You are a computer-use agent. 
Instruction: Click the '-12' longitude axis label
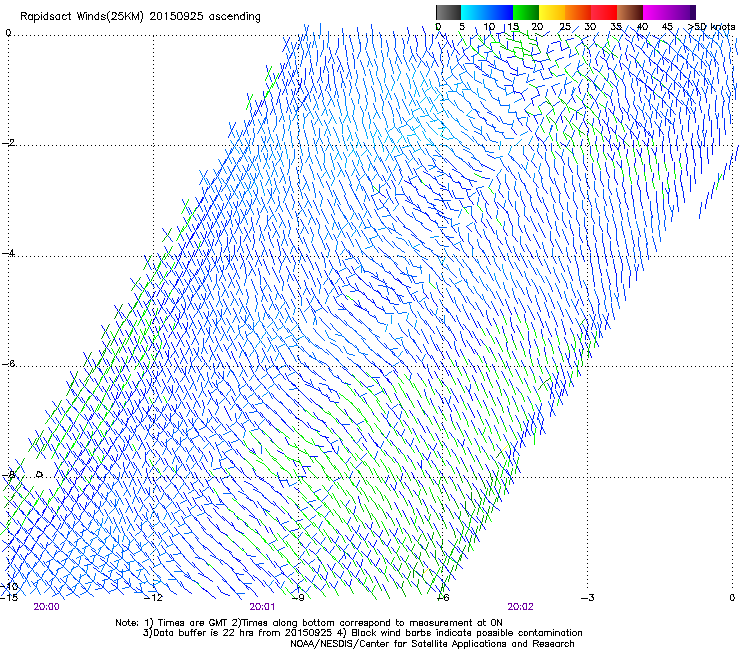[x=154, y=598]
